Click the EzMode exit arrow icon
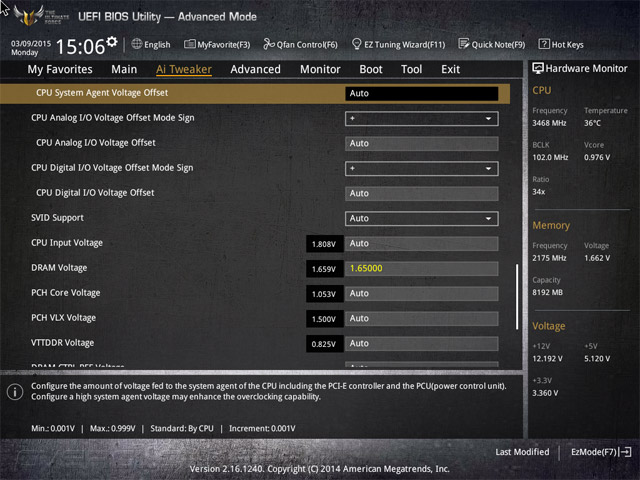Screen dimensions: 640x480 [625, 452]
